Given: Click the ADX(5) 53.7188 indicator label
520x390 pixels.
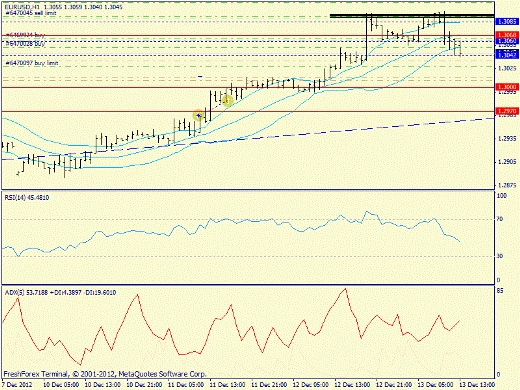Looking at the screenshot, I should pos(60,293).
